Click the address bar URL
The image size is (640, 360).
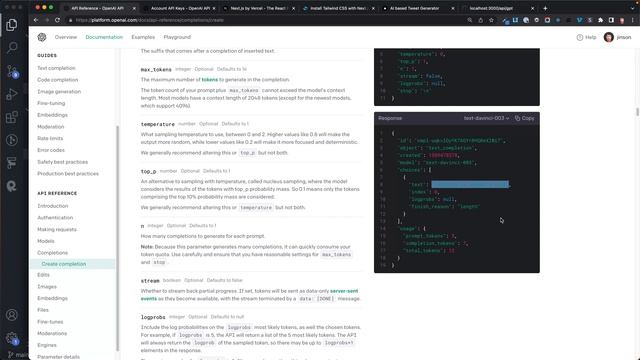(x=149, y=20)
